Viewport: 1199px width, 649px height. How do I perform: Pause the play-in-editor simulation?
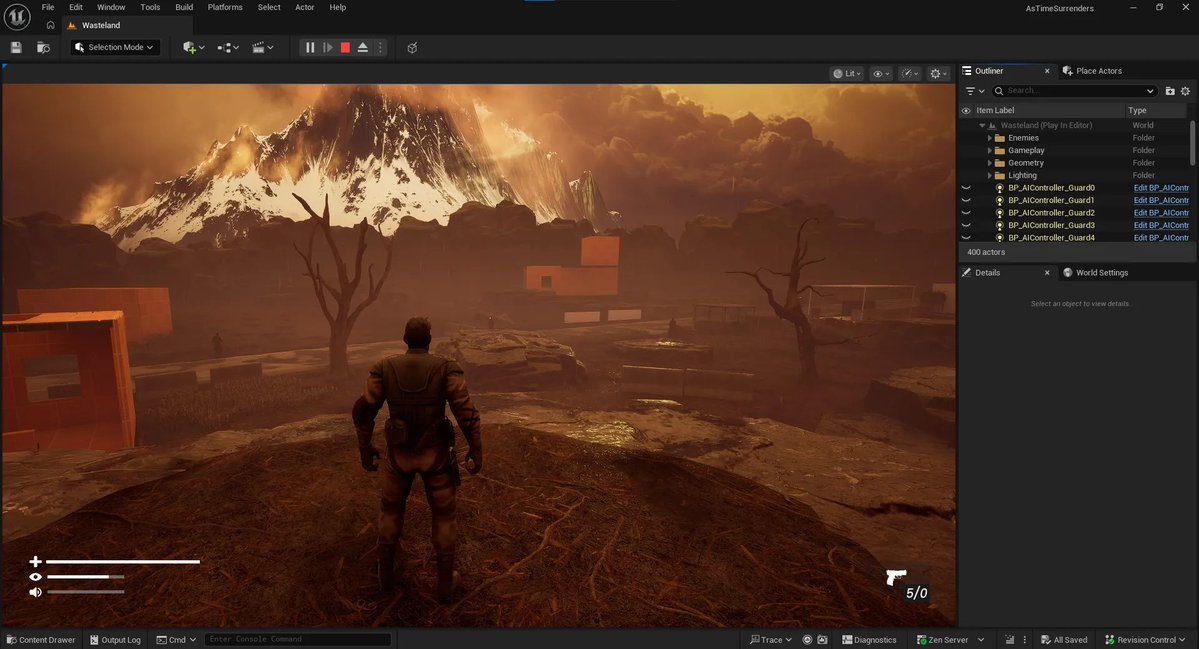[310, 47]
